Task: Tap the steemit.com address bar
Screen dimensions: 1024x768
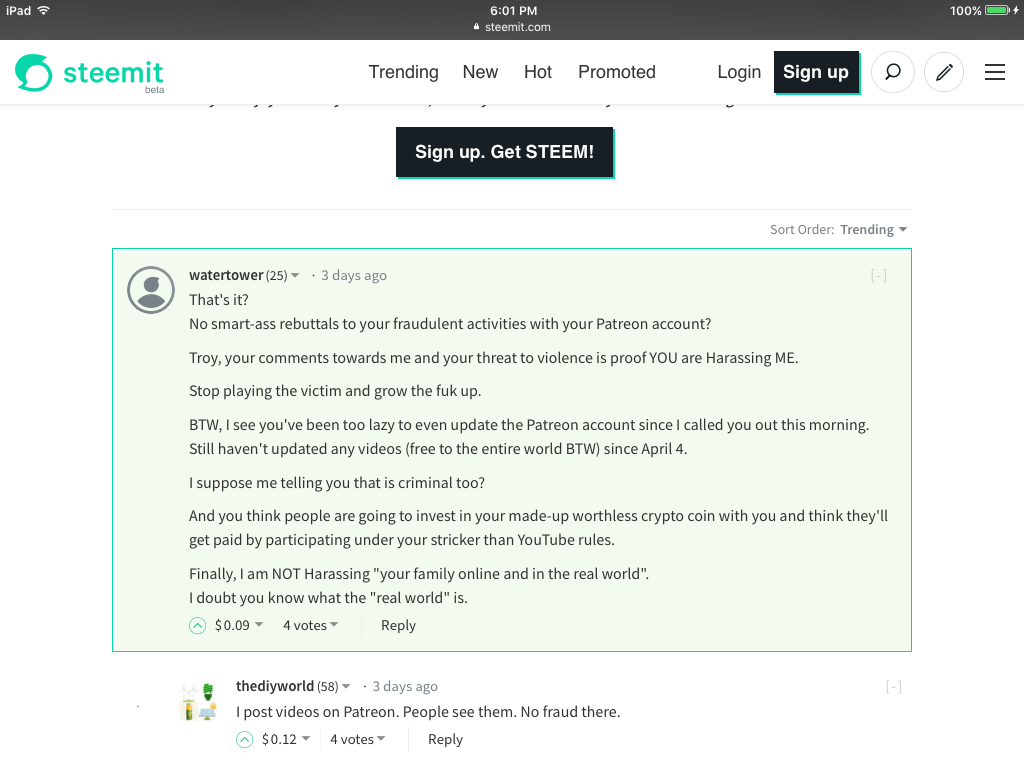Action: coord(512,27)
